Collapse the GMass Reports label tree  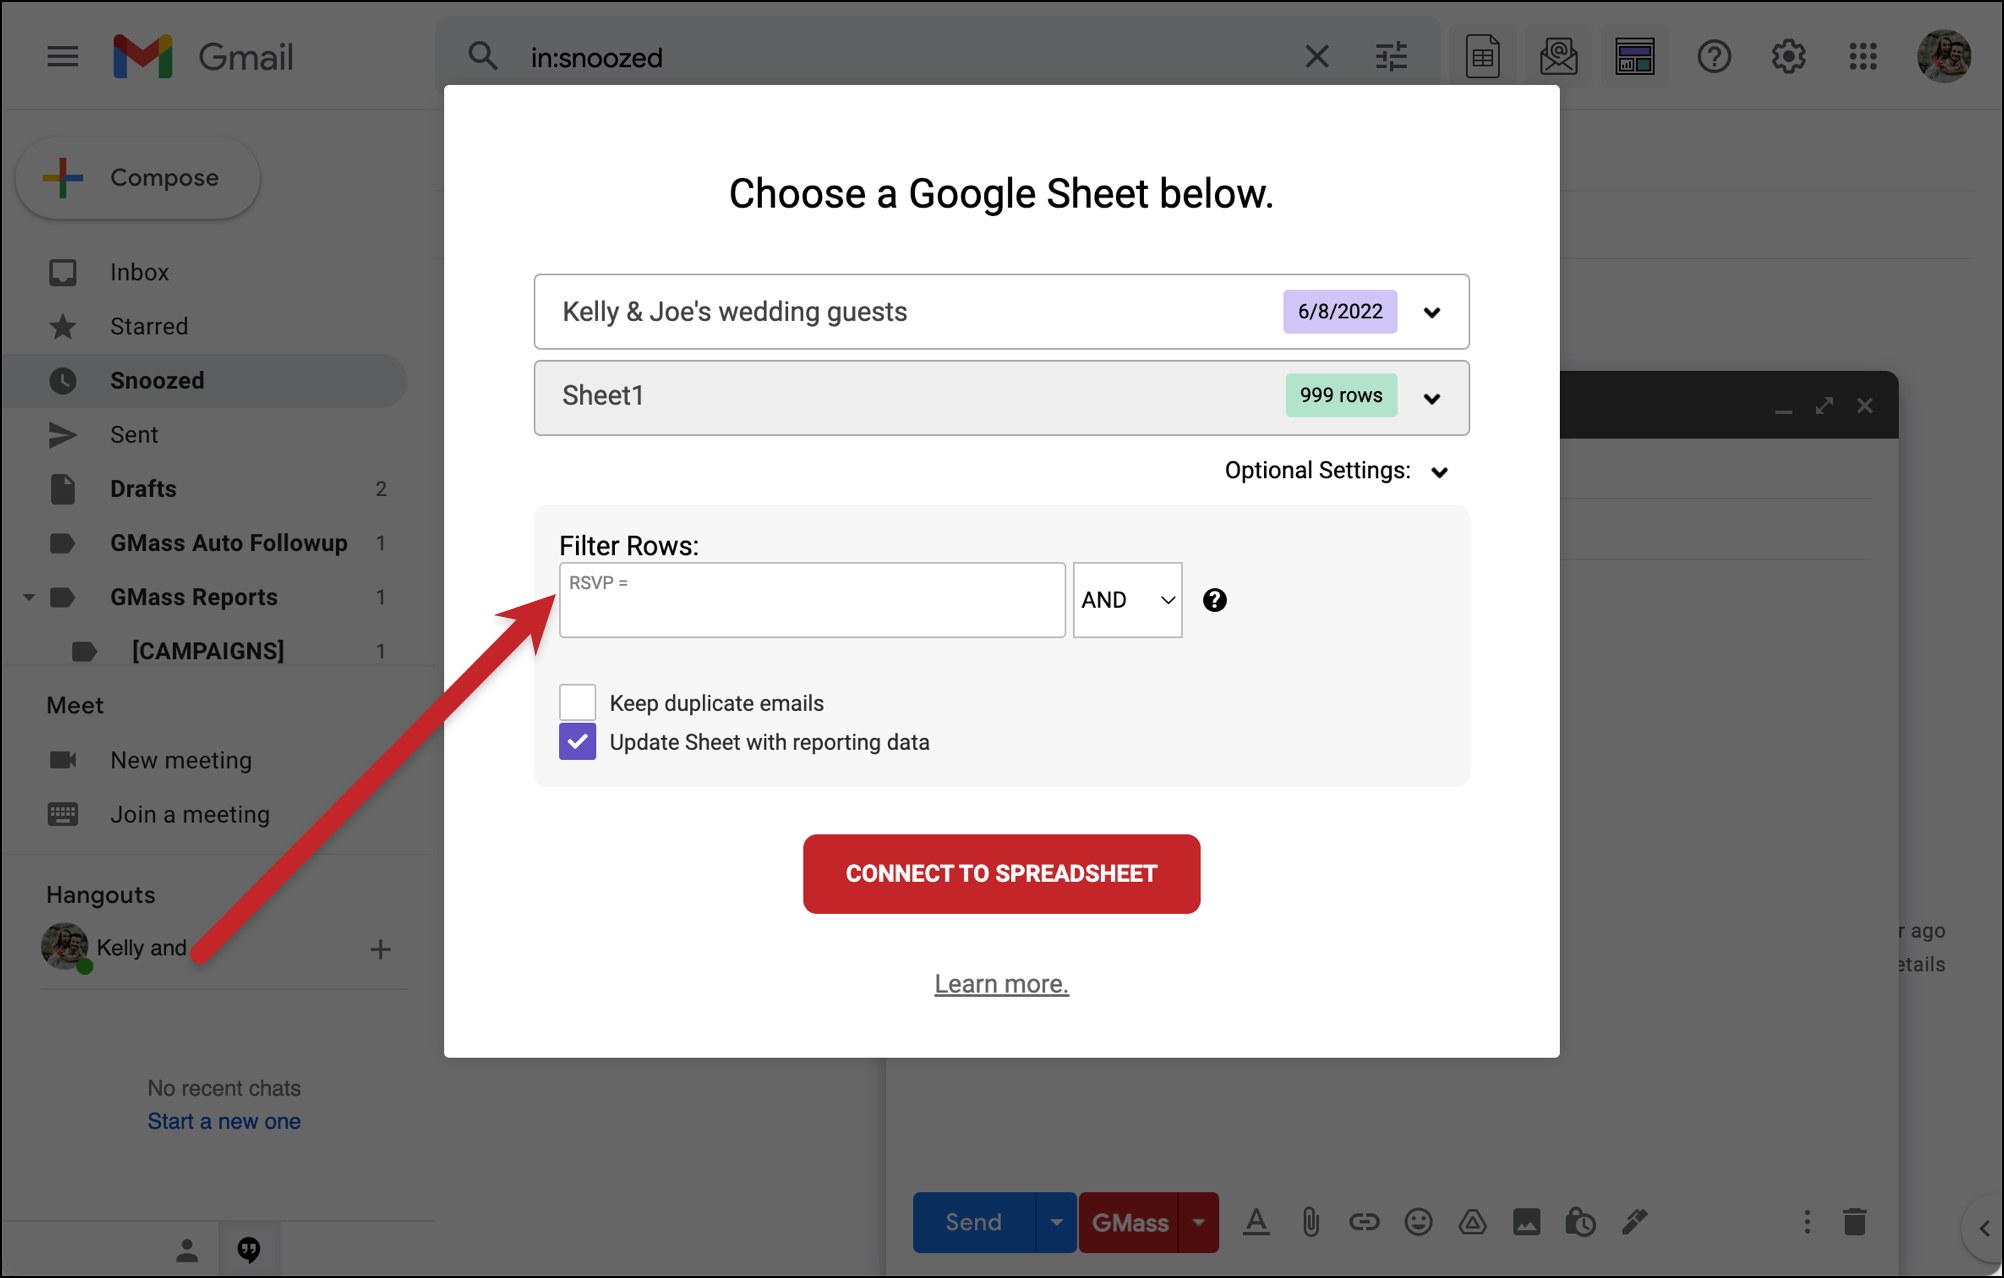click(29, 597)
